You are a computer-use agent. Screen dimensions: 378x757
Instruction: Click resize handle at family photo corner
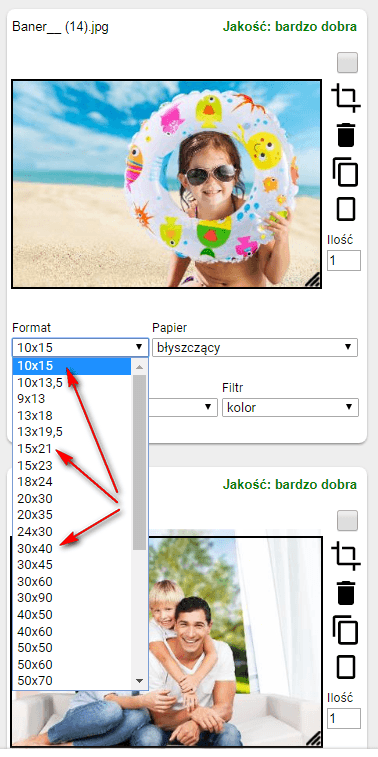pyautogui.click(x=314, y=739)
